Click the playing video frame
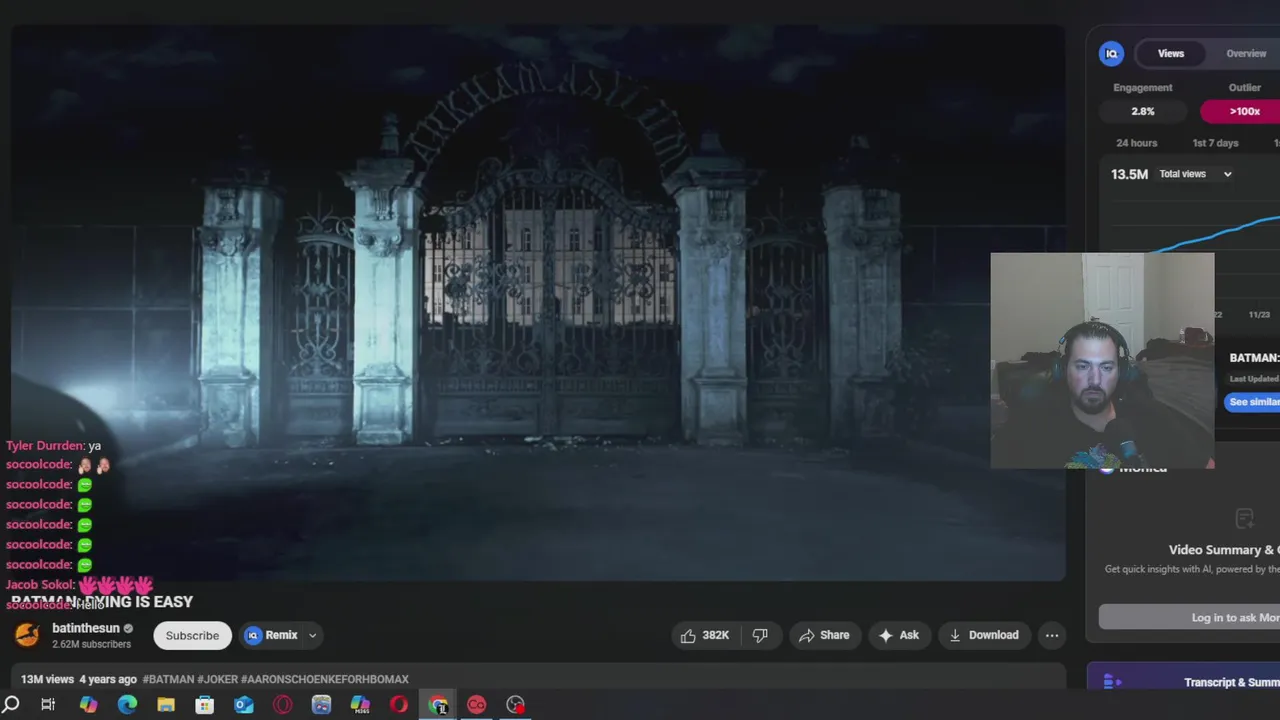 (538, 302)
